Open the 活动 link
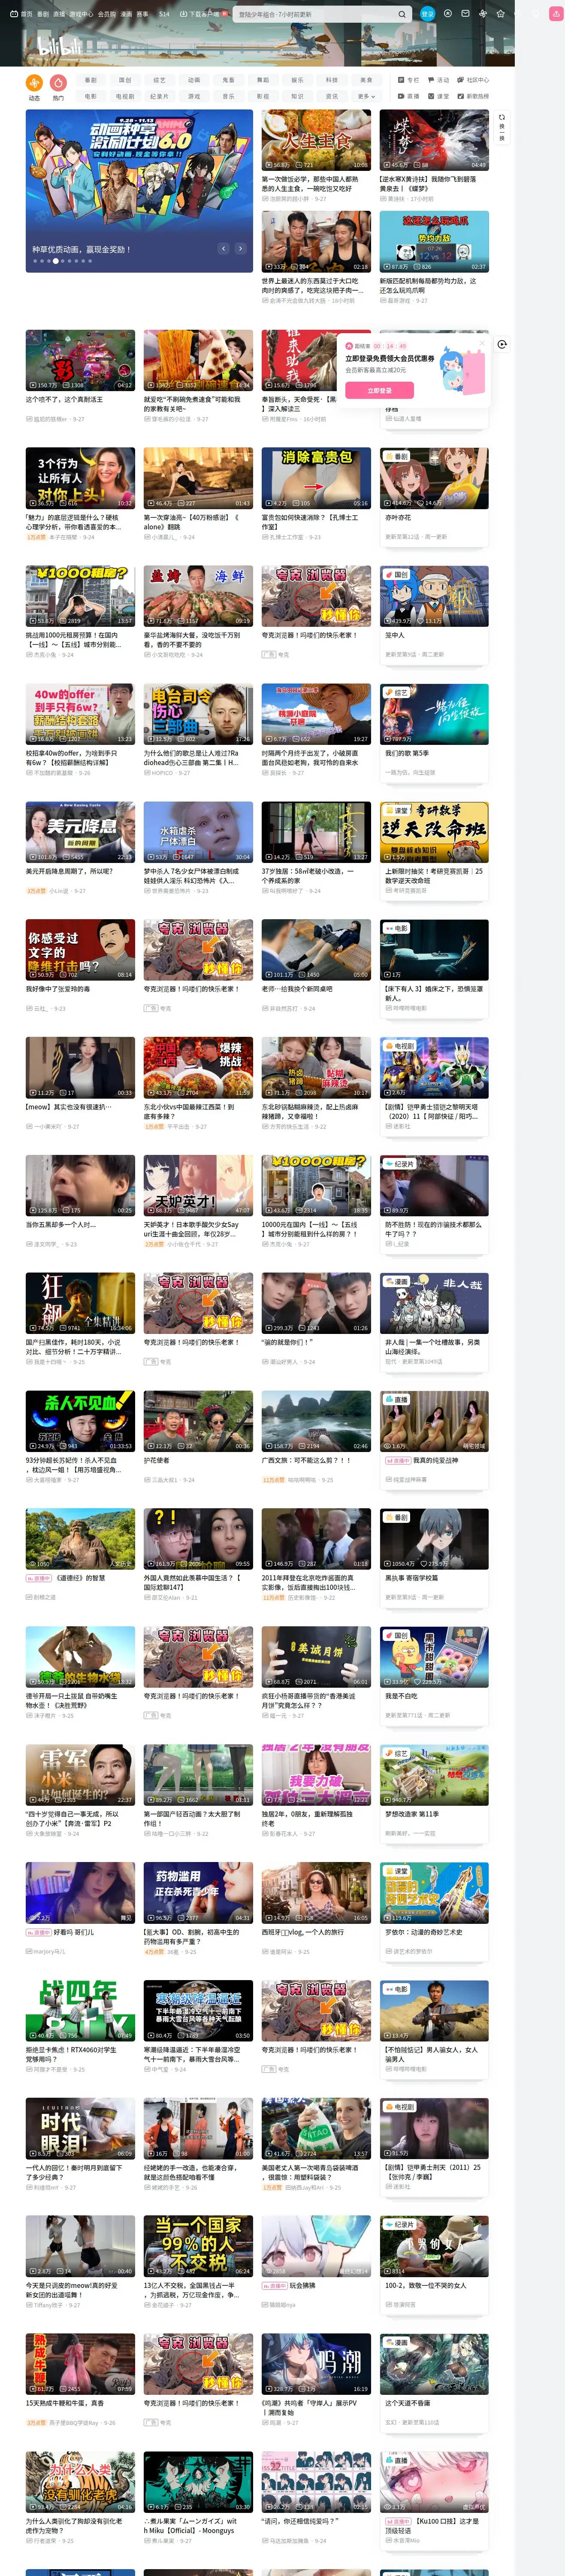This screenshot has height=2576, width=565. pyautogui.click(x=438, y=80)
